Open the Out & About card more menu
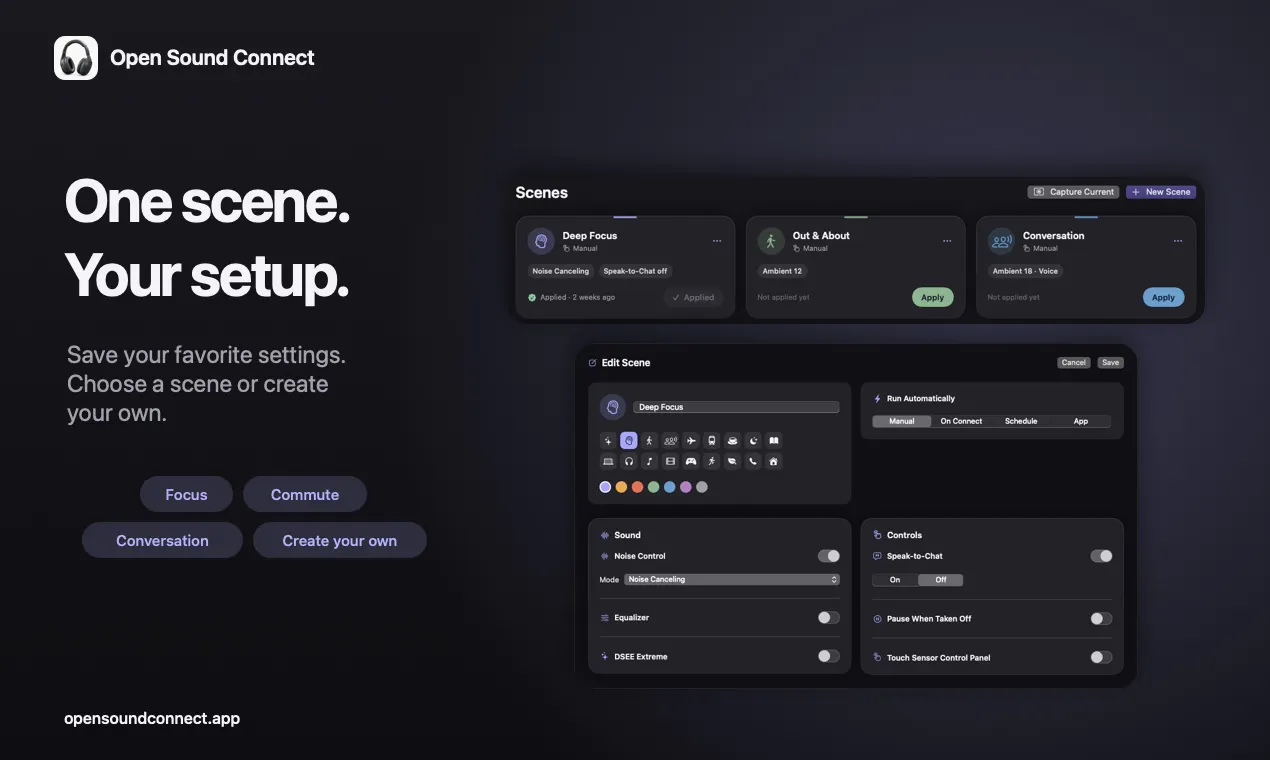This screenshot has width=1270, height=760. pos(947,241)
